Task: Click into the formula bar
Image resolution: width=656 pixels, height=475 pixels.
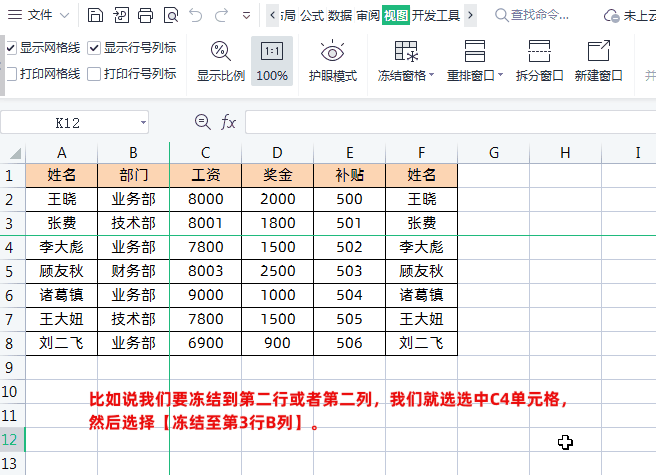Action: (450, 122)
